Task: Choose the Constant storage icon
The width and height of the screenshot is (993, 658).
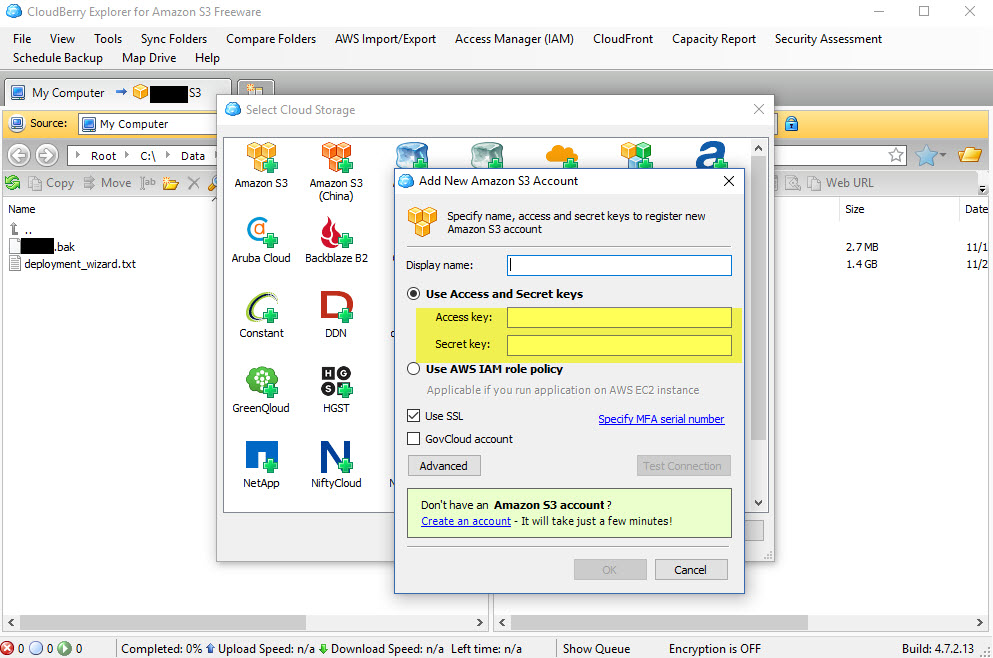Action: coord(262,308)
